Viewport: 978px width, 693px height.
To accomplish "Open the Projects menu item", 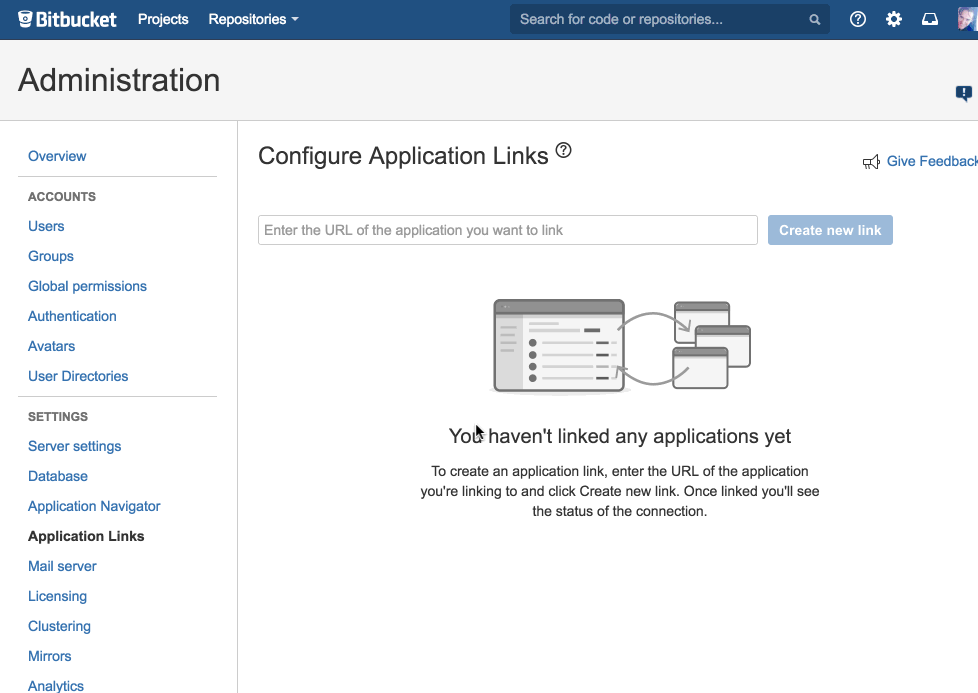I will (x=163, y=19).
